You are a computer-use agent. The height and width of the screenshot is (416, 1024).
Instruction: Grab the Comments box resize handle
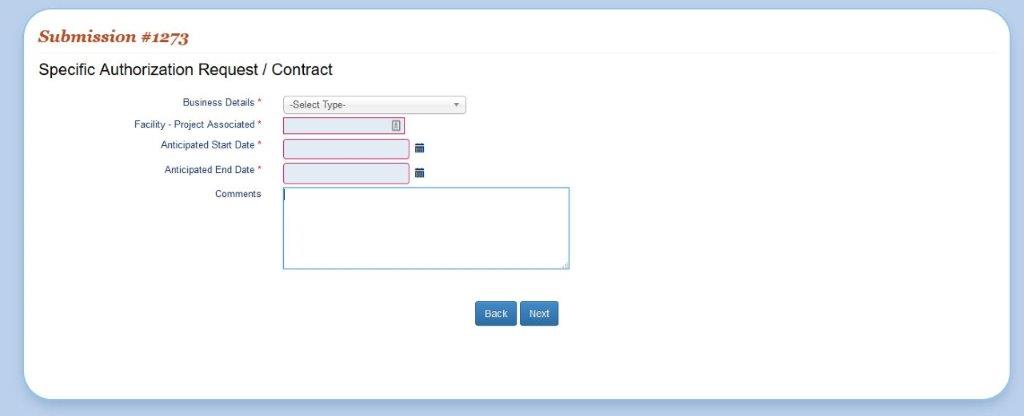point(565,265)
